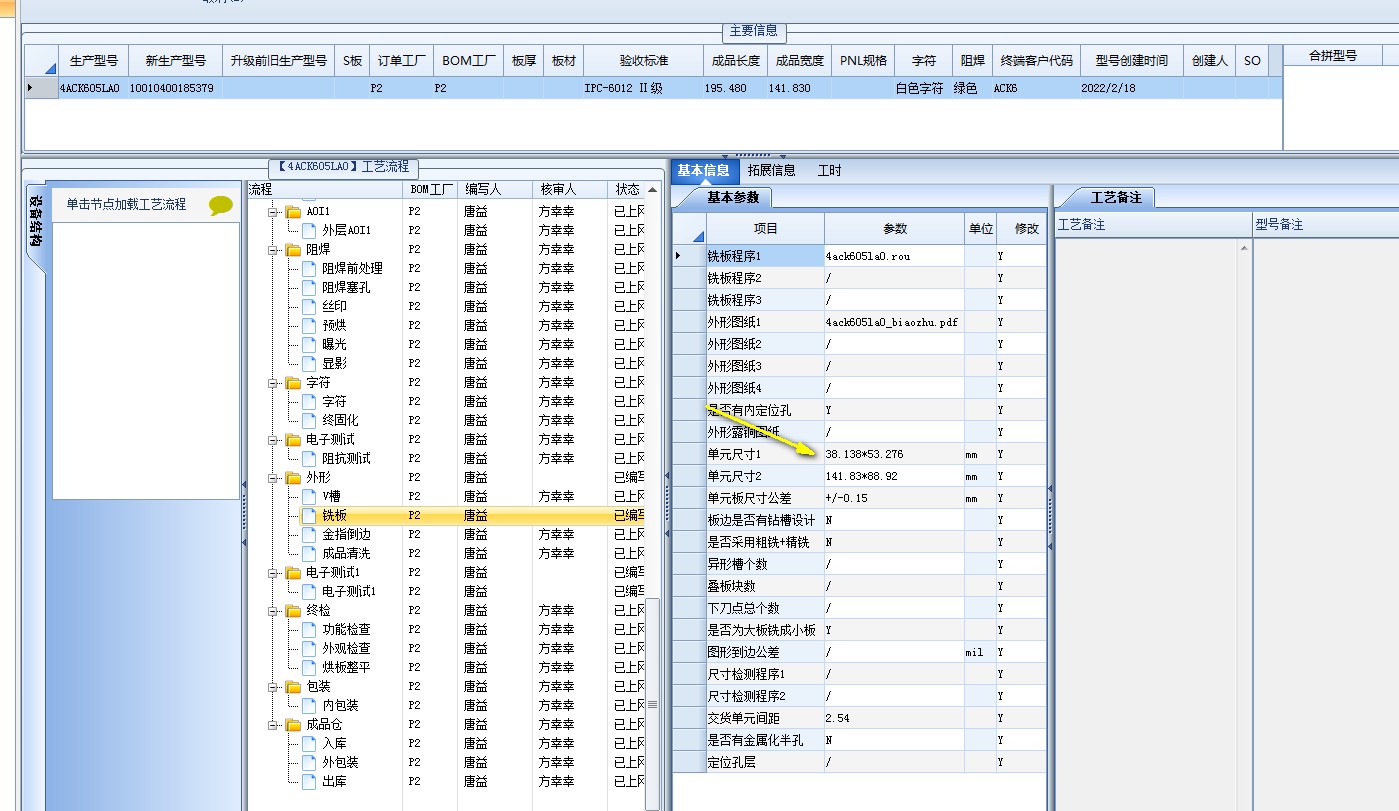This screenshot has height=811, width=1399.
Task: Click document icon beside 预烘
Action: click(309, 325)
